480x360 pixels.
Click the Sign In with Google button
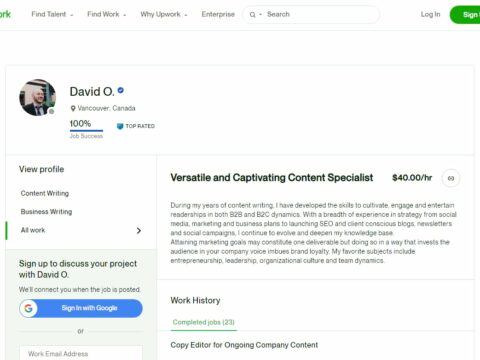pos(81,308)
